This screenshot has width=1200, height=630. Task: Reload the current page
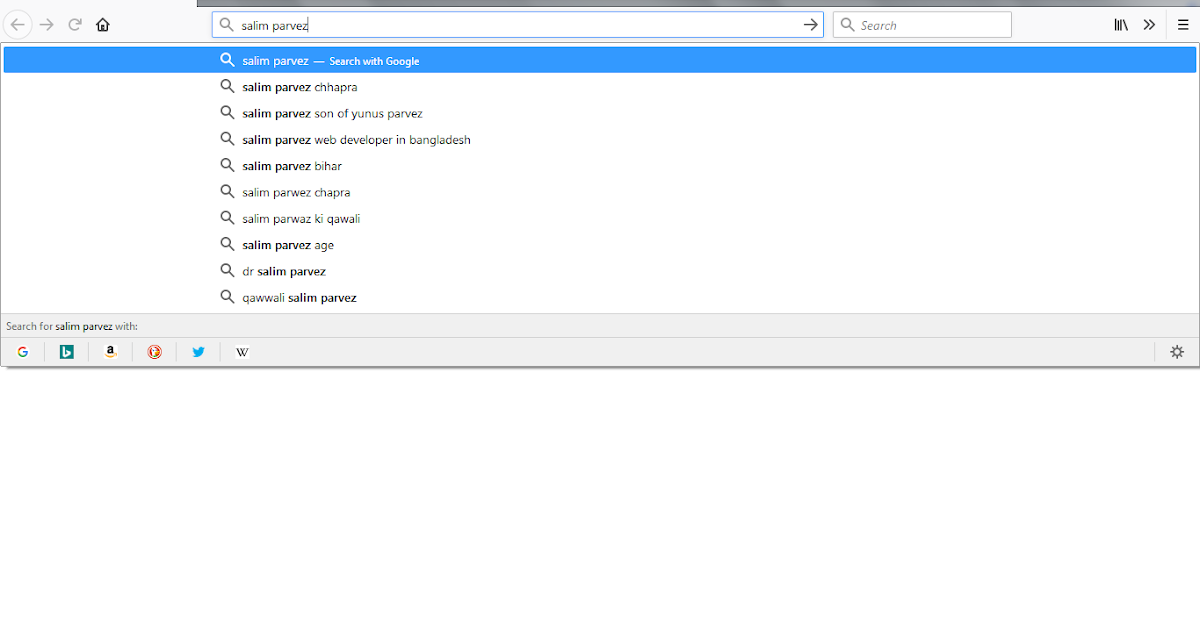click(74, 24)
